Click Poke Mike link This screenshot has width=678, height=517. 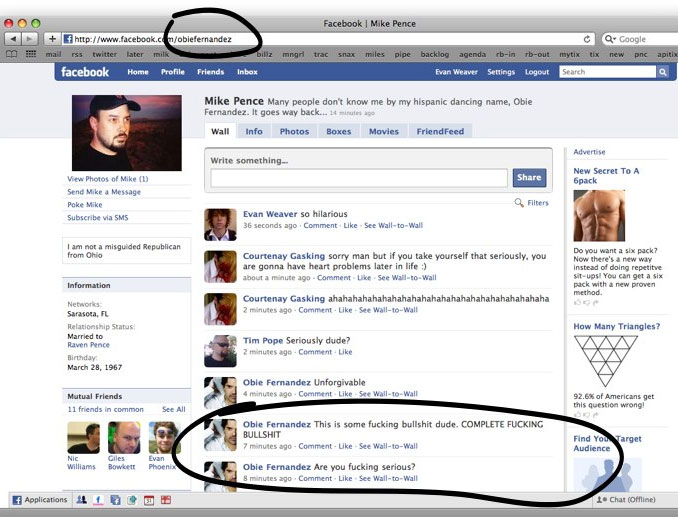click(x=85, y=204)
